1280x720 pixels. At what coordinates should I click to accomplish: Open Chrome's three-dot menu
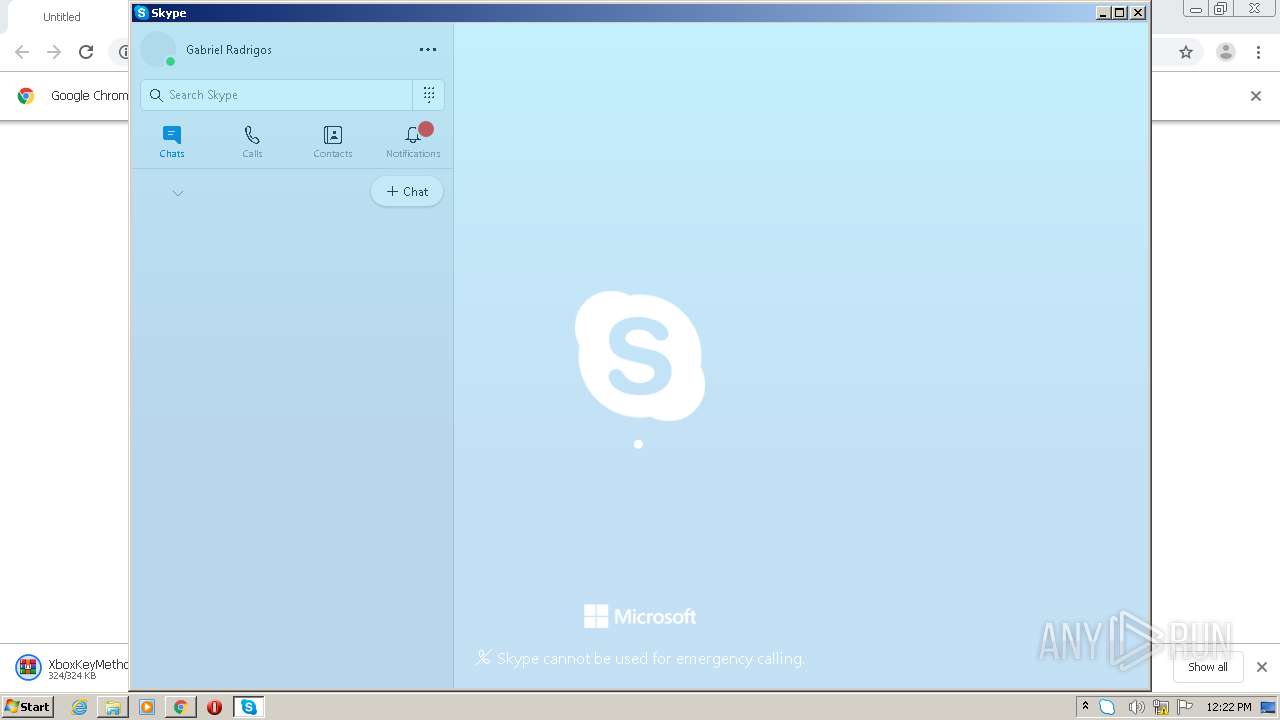point(1259,52)
